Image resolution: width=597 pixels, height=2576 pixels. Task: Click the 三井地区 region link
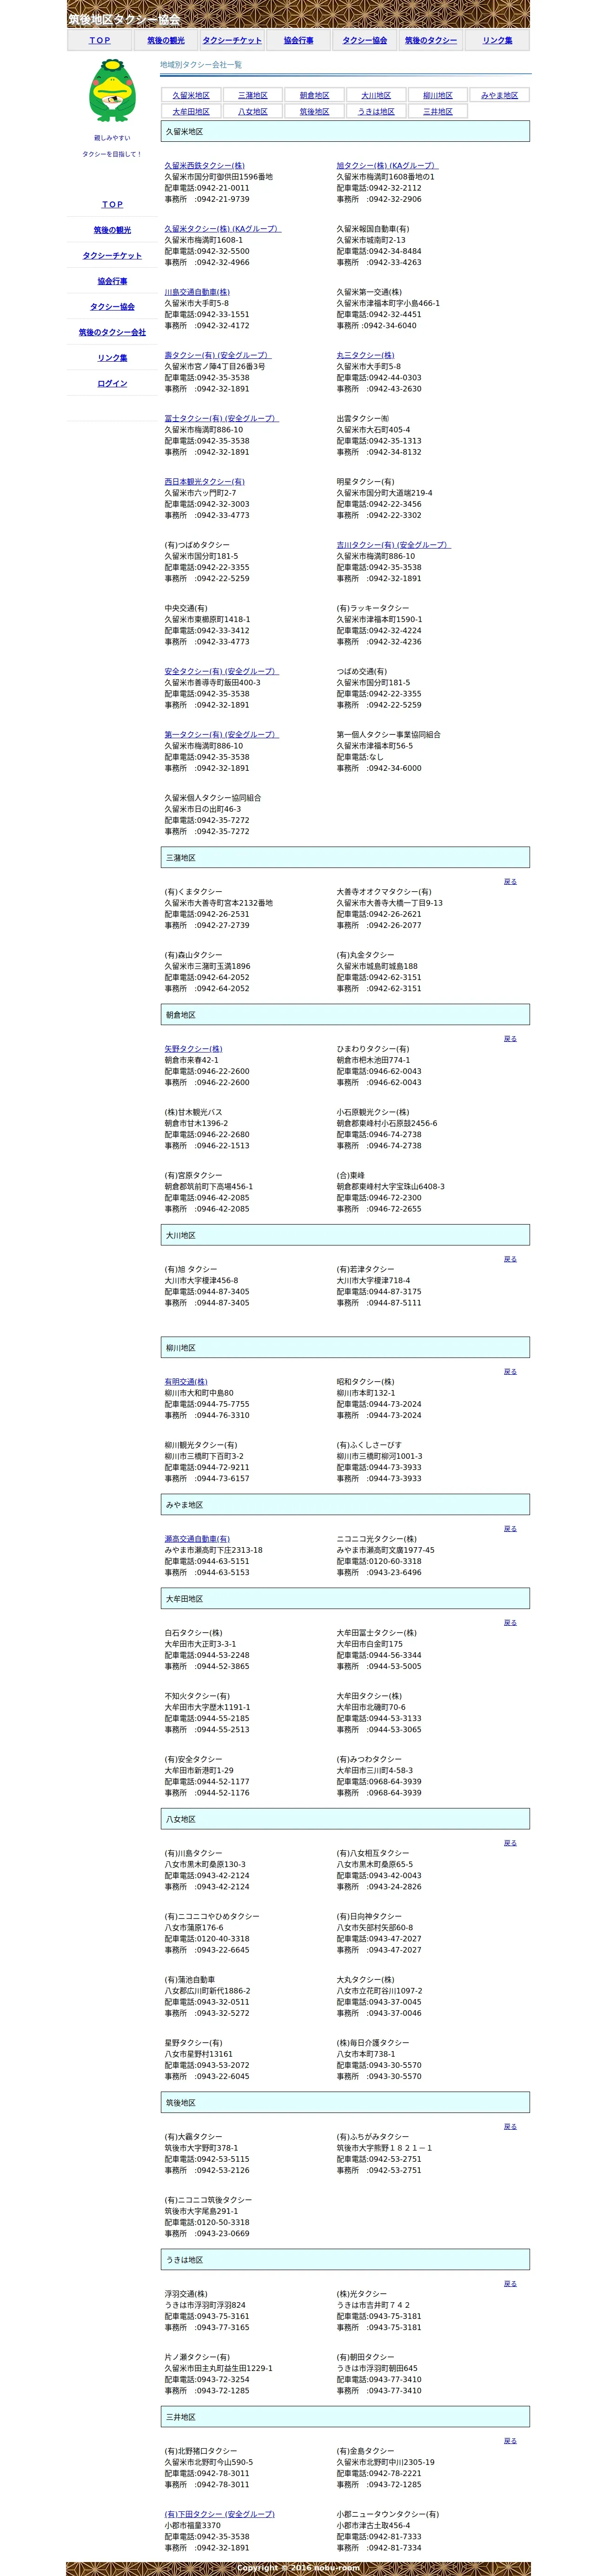click(438, 111)
